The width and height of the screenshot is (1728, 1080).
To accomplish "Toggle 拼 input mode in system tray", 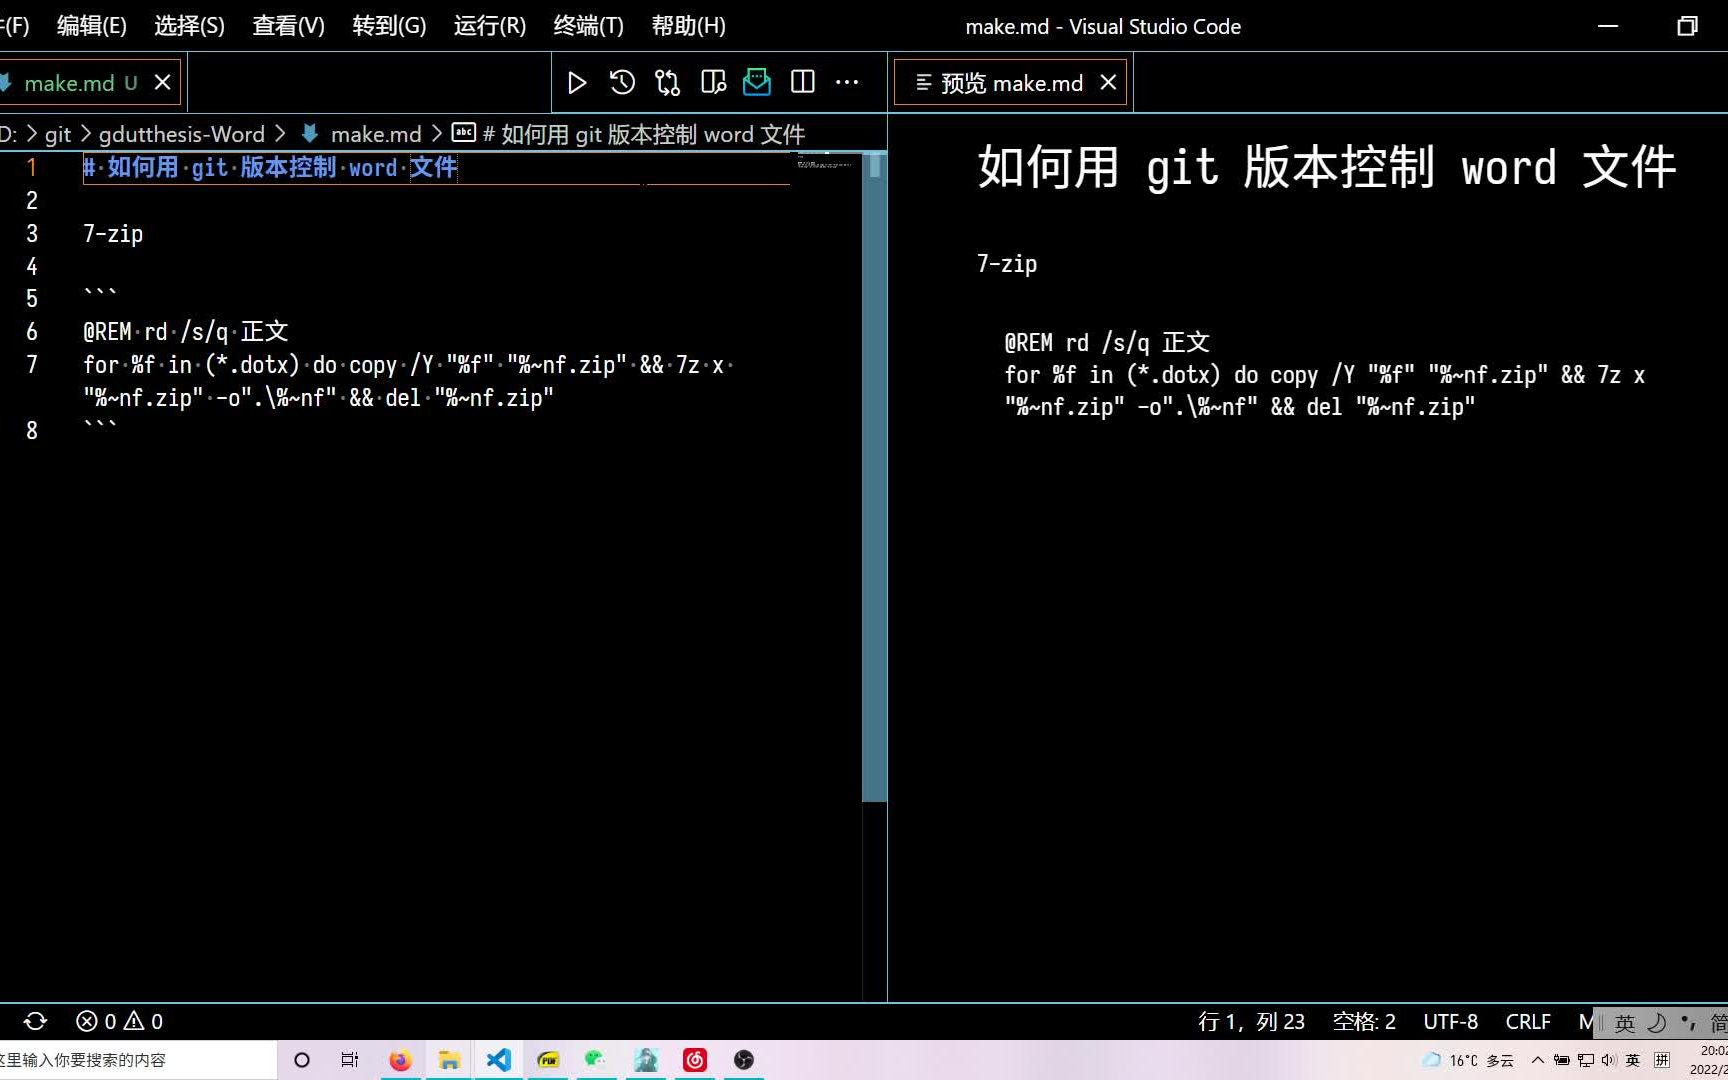I will pos(1662,1060).
